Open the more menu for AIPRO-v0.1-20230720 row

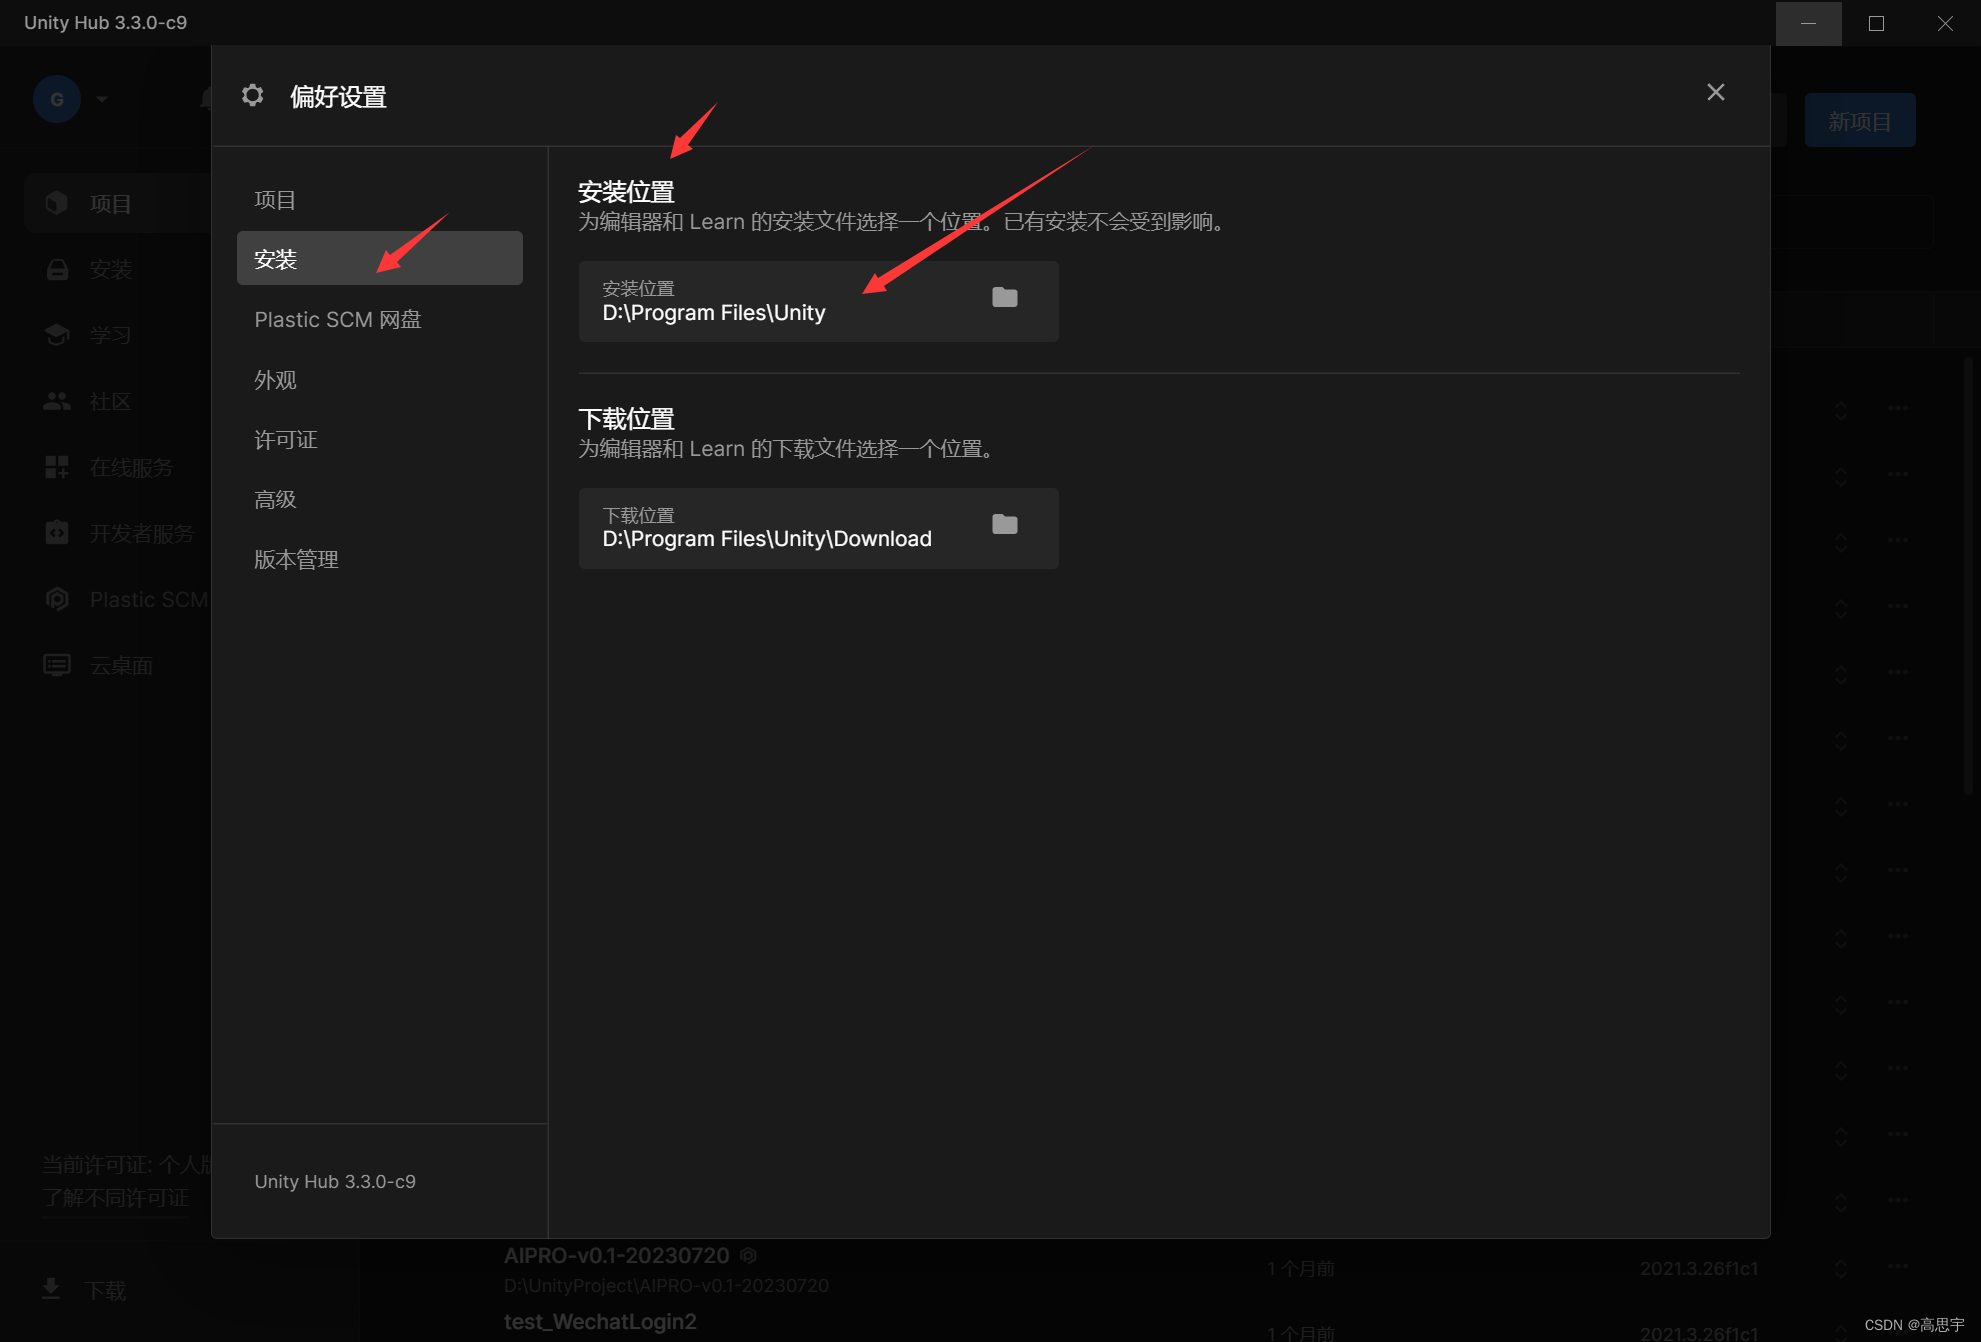click(1898, 1266)
